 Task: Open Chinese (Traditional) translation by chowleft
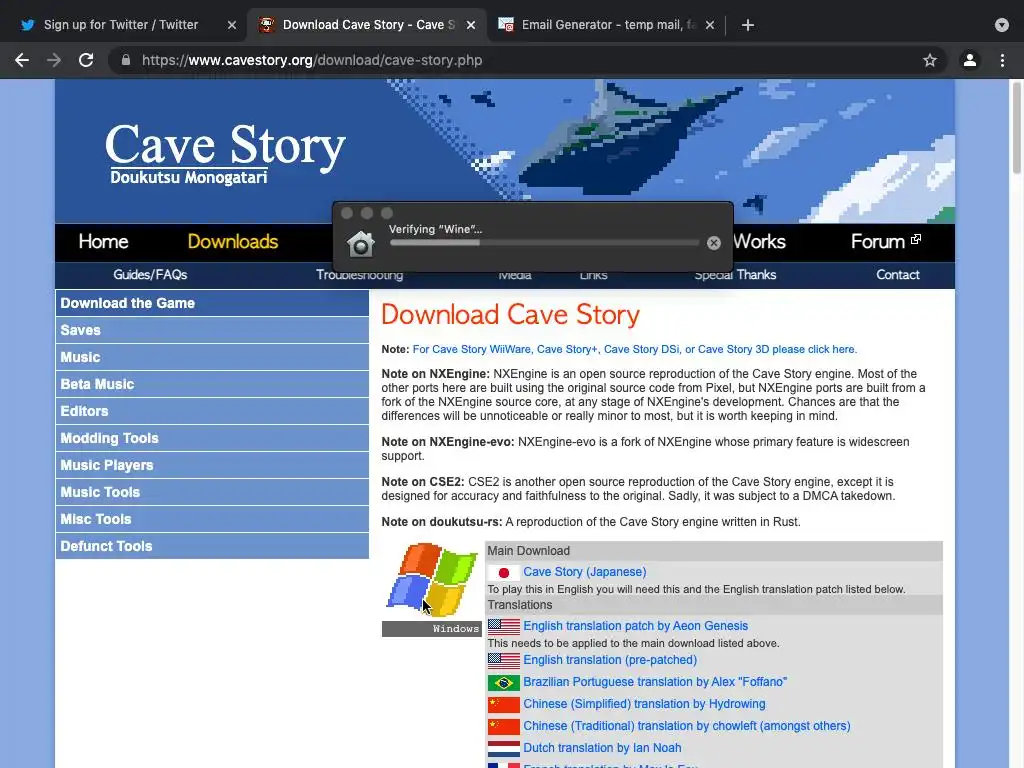click(x=686, y=726)
